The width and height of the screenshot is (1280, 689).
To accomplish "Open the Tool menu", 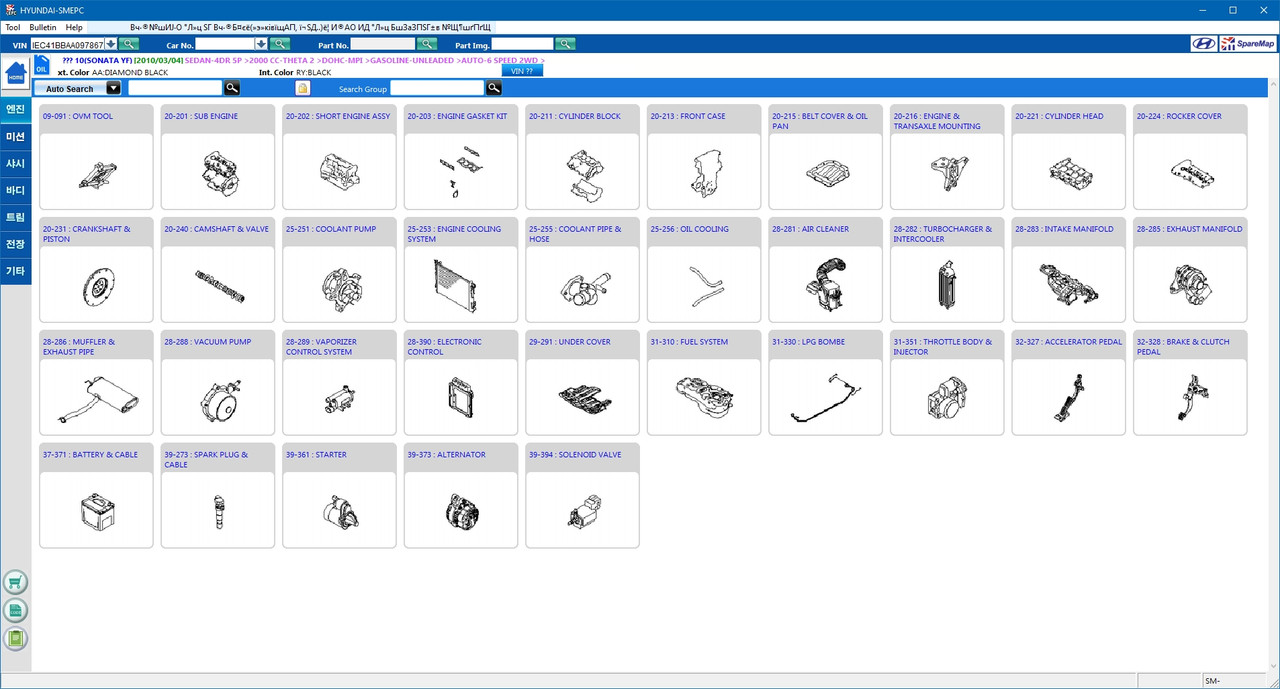I will tap(13, 27).
